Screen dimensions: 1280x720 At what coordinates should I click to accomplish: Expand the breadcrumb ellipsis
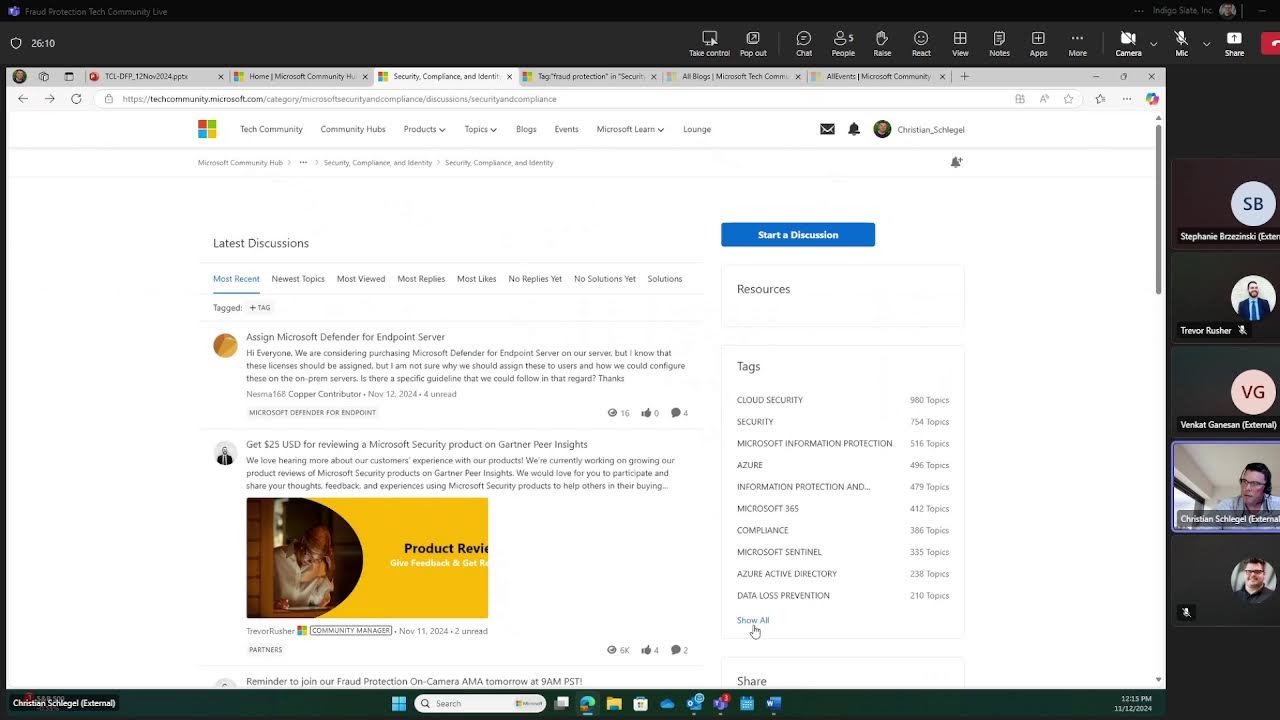pos(303,162)
